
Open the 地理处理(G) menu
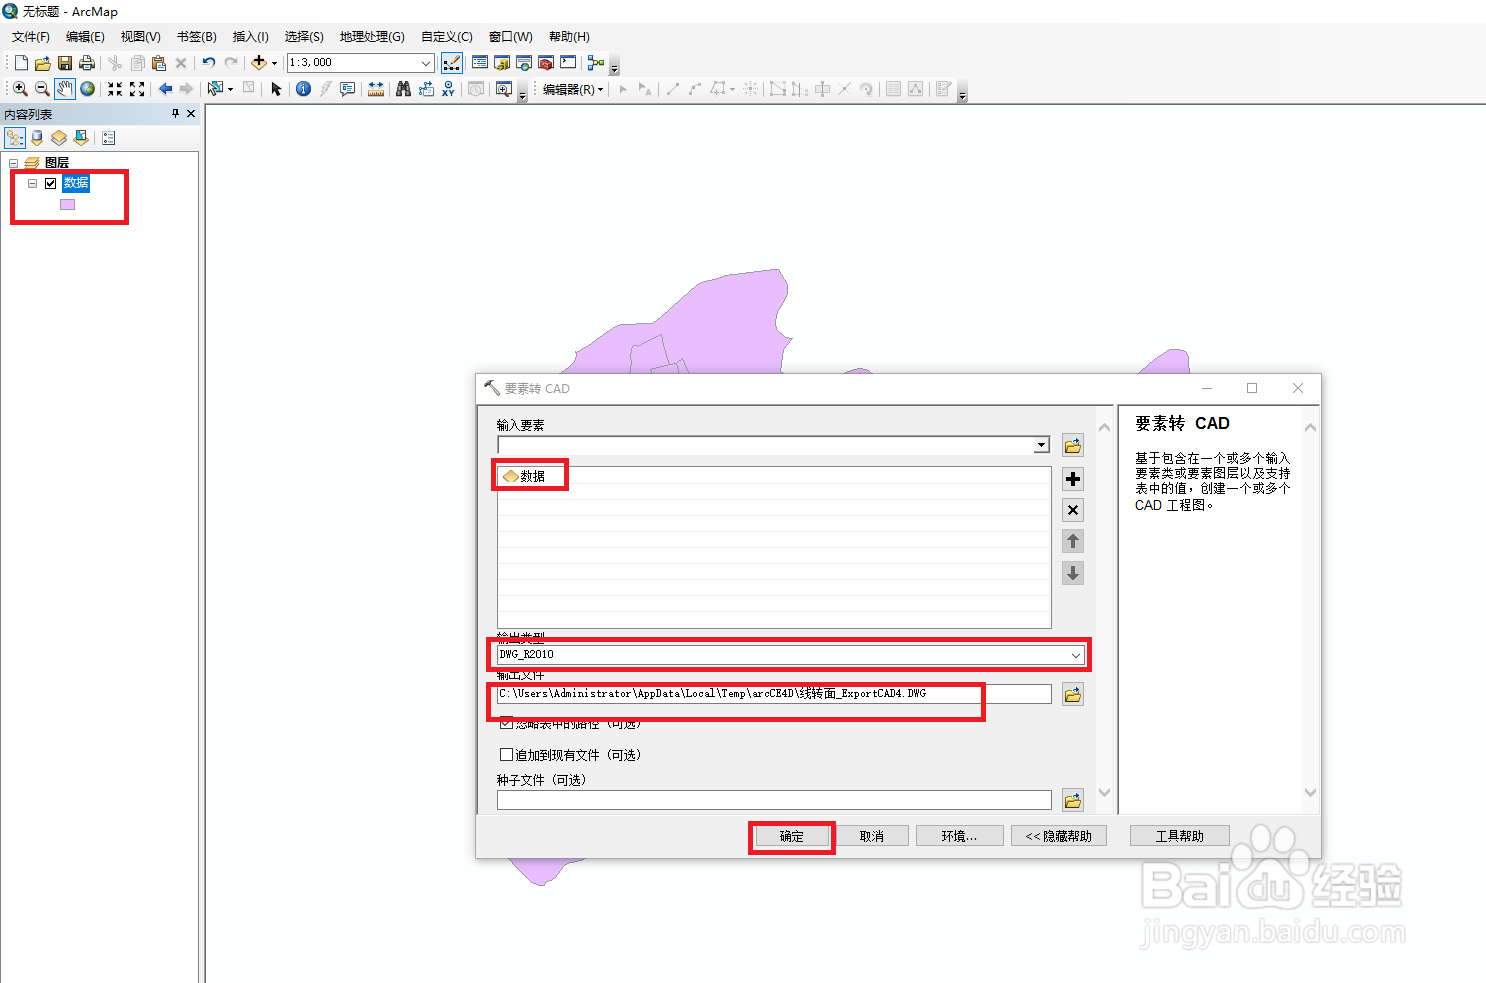point(372,36)
